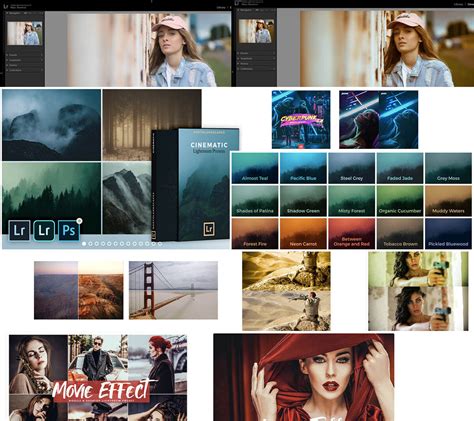Expand the Presets panel in the left Lightroom window
This screenshot has height=421, width=474.
click(25, 55)
